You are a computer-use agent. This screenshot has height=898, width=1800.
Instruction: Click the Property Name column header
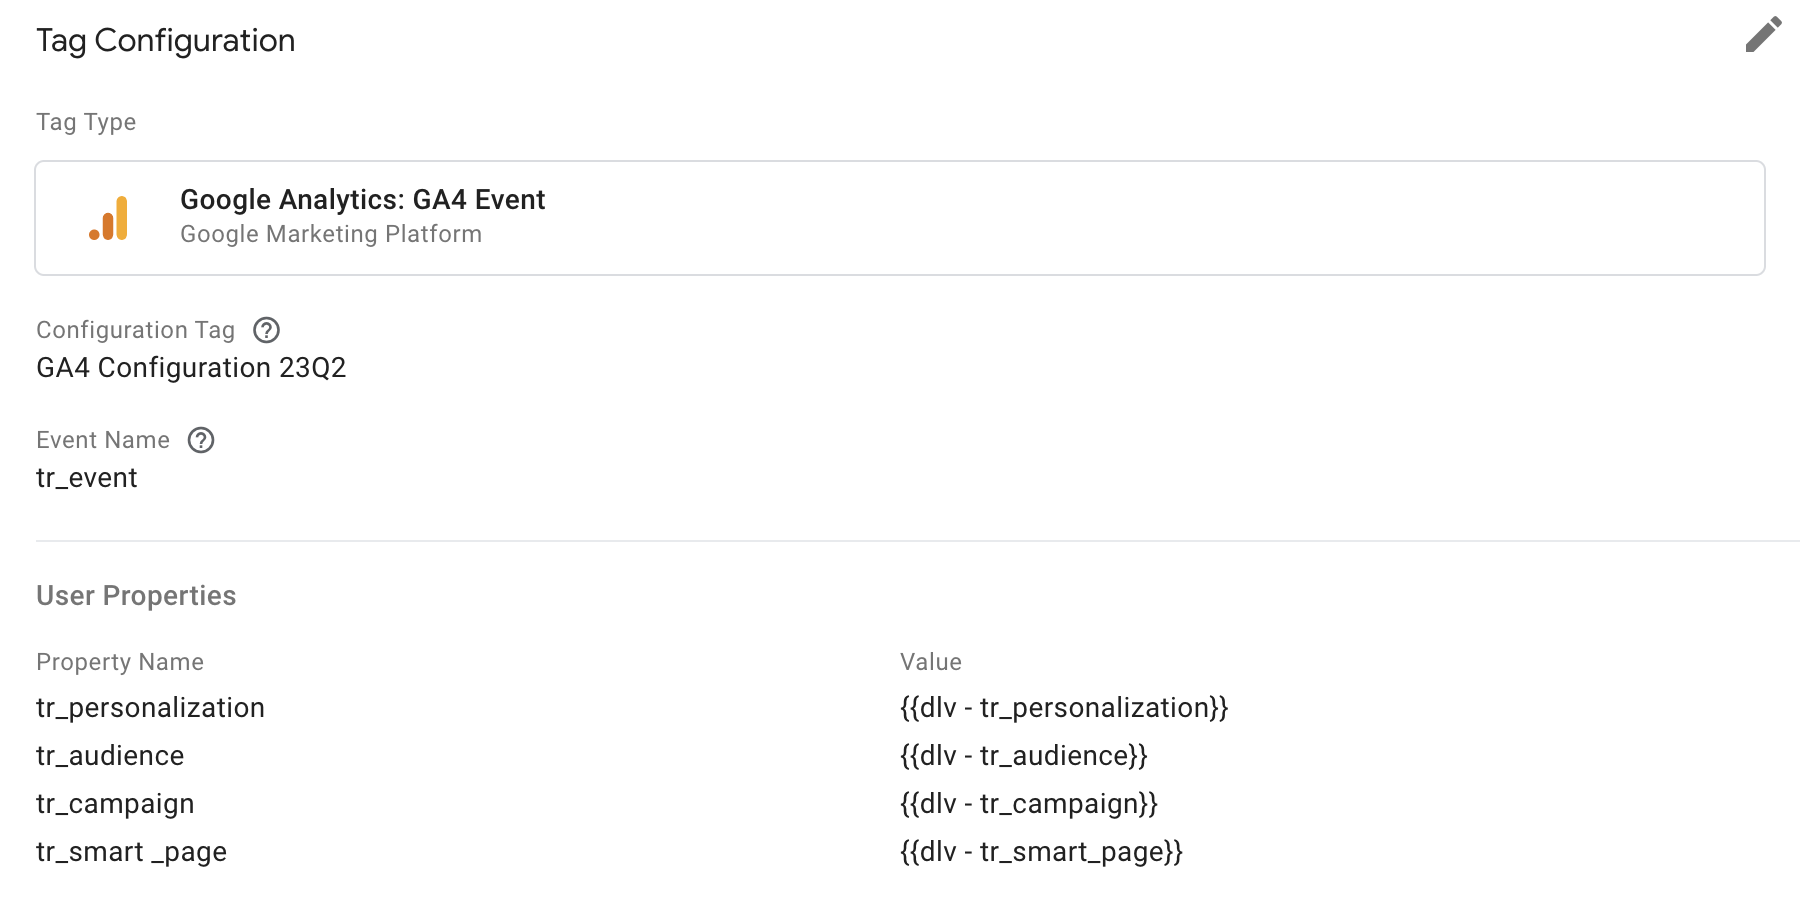[119, 661]
